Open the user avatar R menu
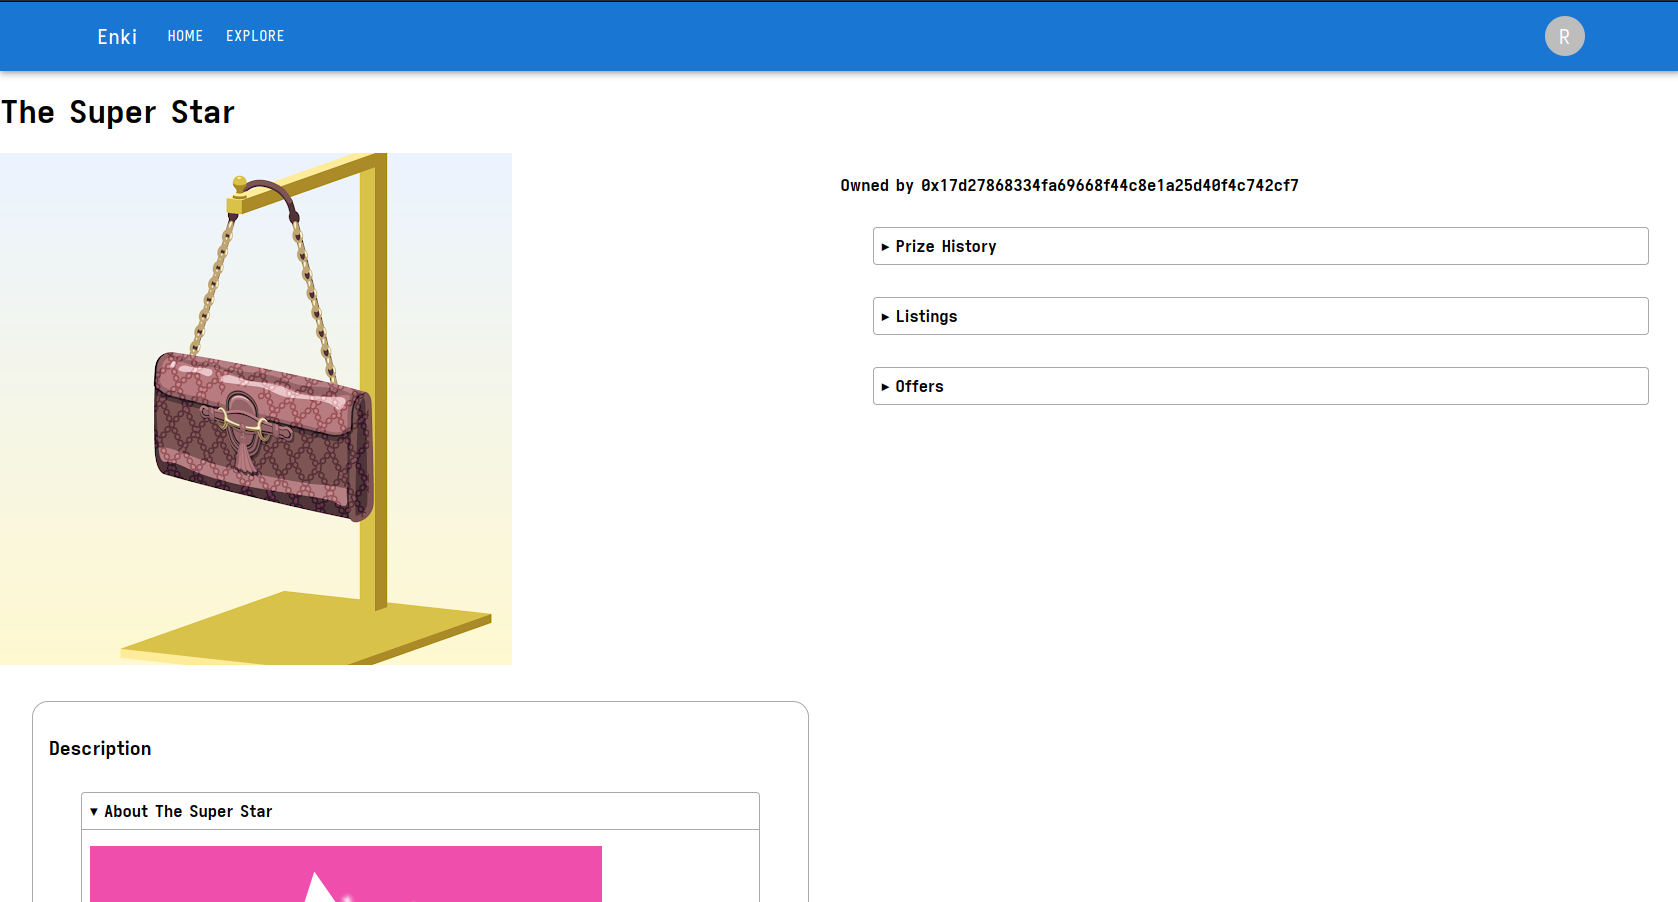This screenshot has height=902, width=1678. click(x=1564, y=36)
